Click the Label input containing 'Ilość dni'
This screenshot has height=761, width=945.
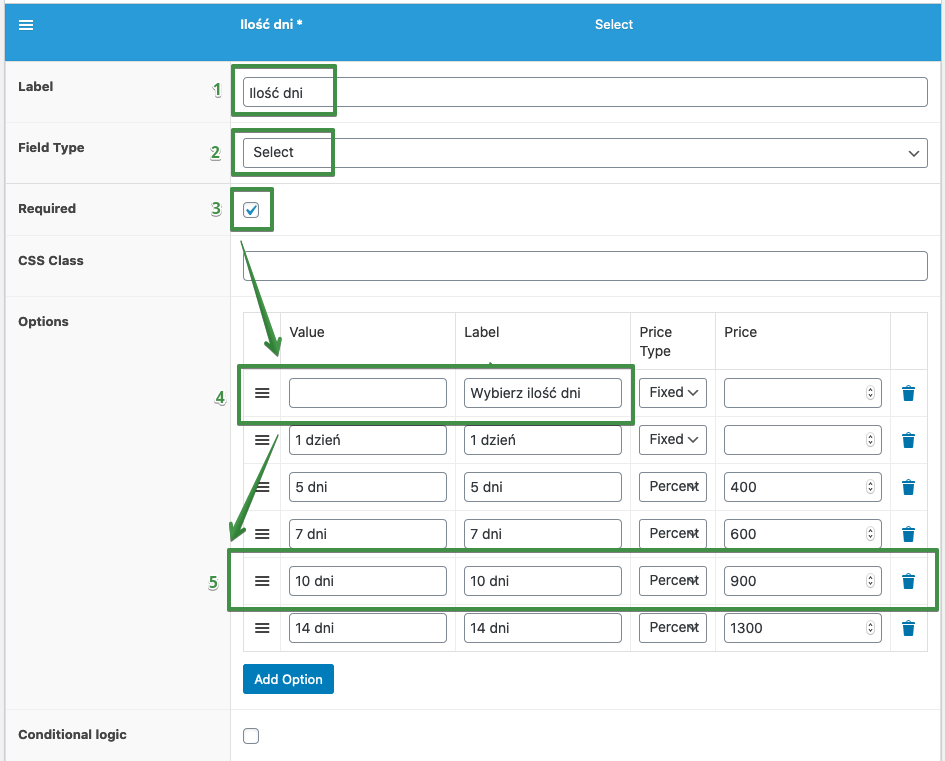pyautogui.click(x=585, y=92)
